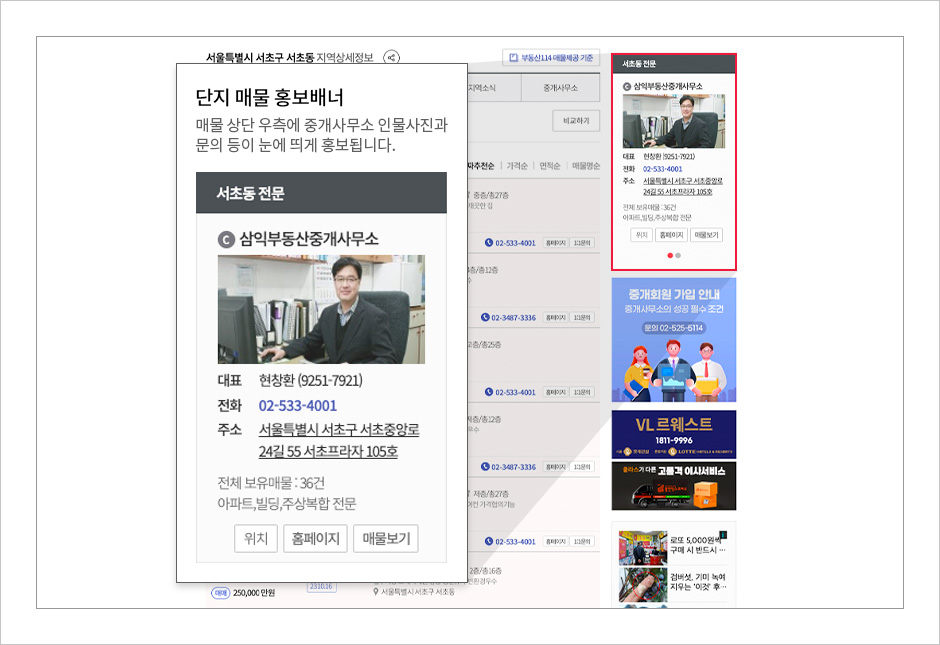Click the C brand badge next to 삼익부동산중개사무소 in sidebar
Image resolution: width=940 pixels, height=645 pixels.
[x=626, y=87]
